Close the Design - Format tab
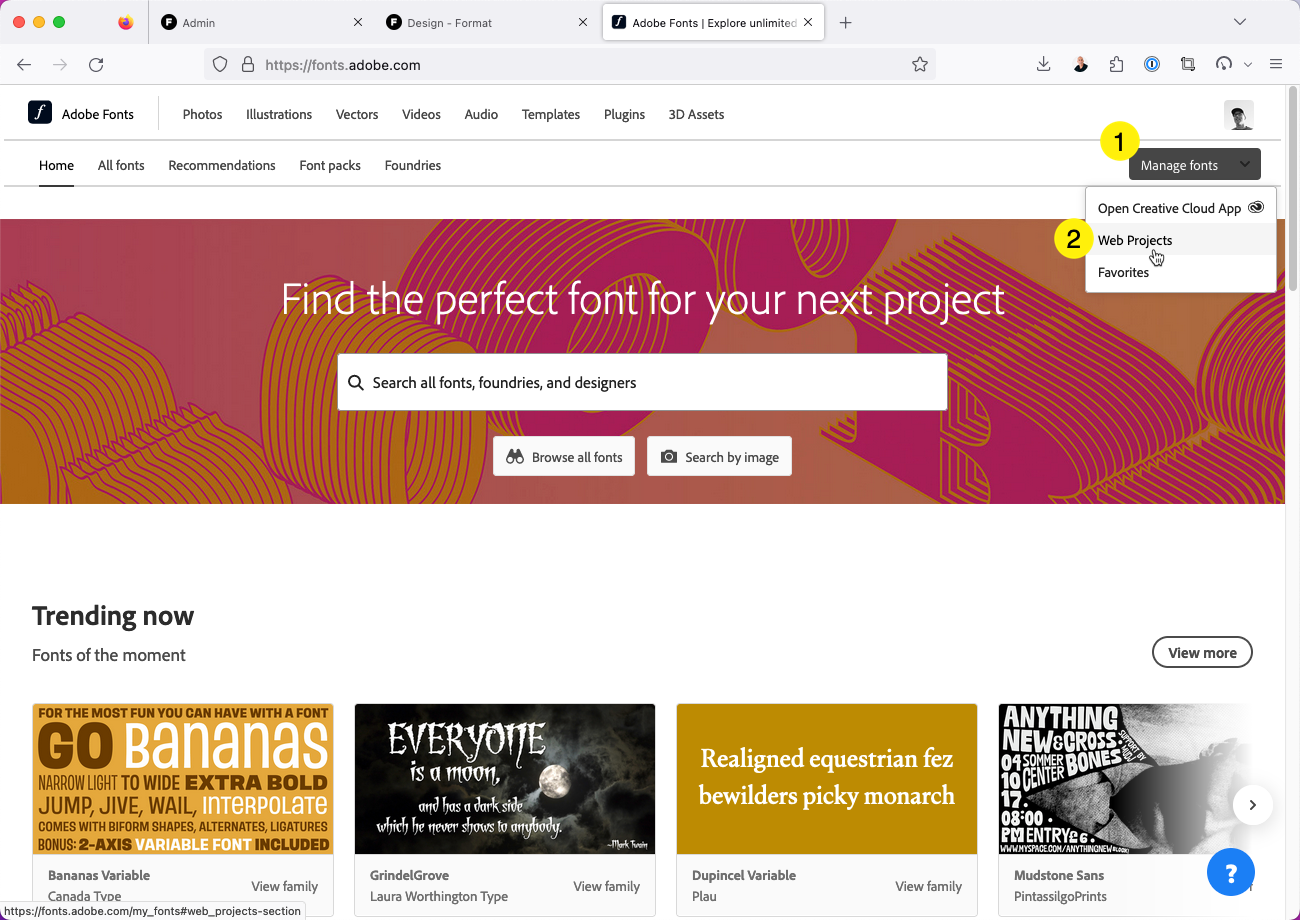This screenshot has height=920, width=1300. 583,22
